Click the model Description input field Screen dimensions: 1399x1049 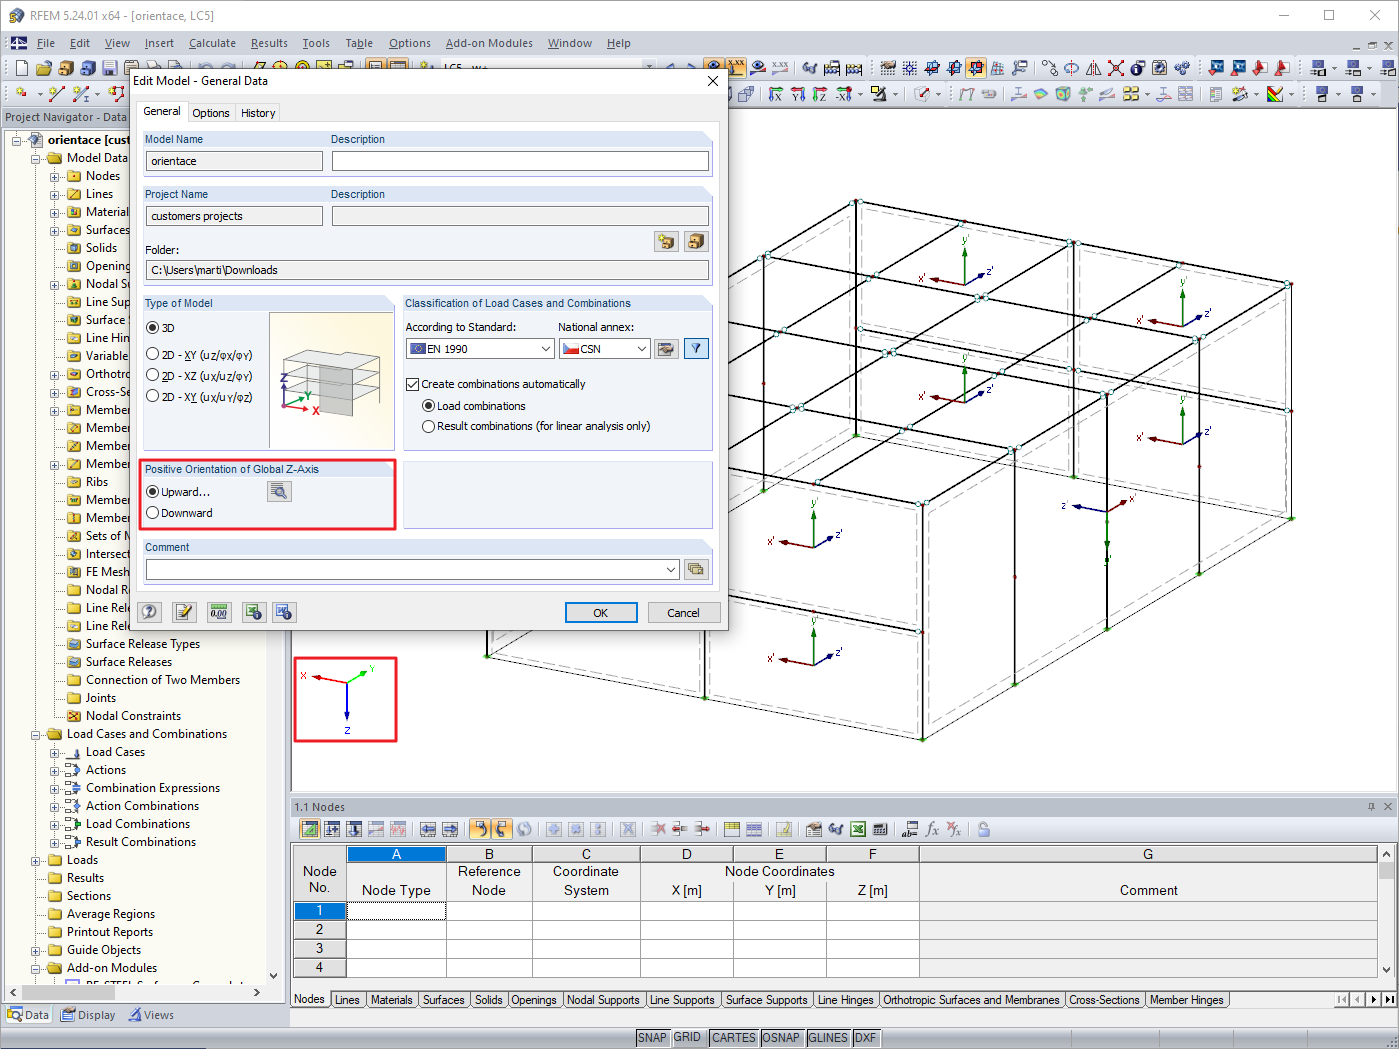point(520,161)
